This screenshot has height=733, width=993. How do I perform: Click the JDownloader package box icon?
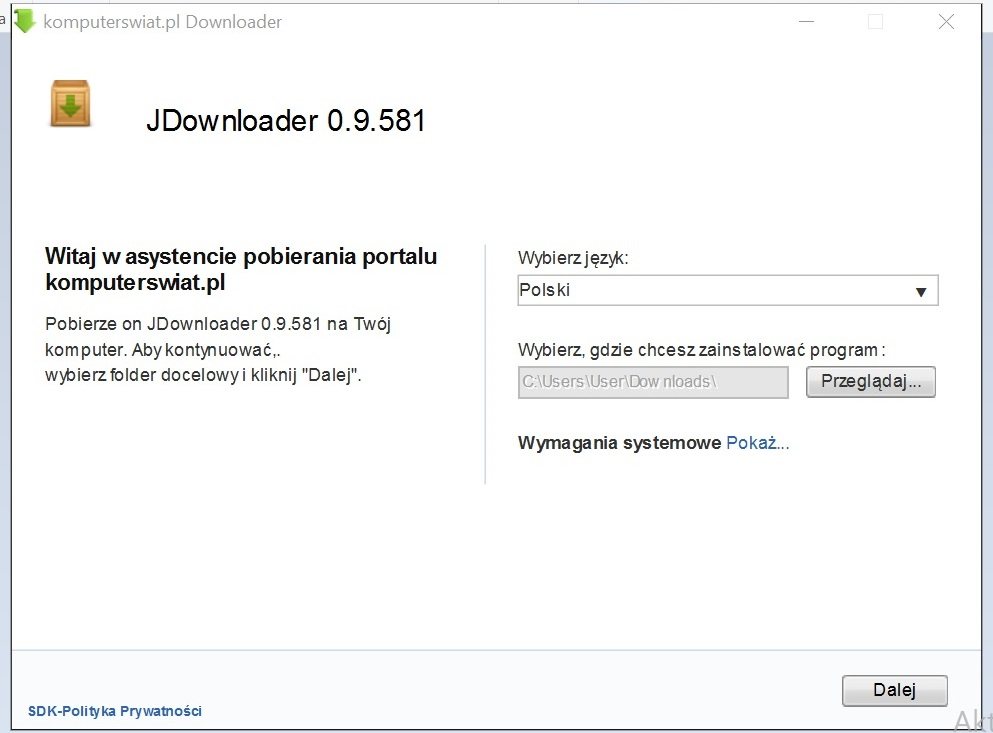[x=70, y=103]
